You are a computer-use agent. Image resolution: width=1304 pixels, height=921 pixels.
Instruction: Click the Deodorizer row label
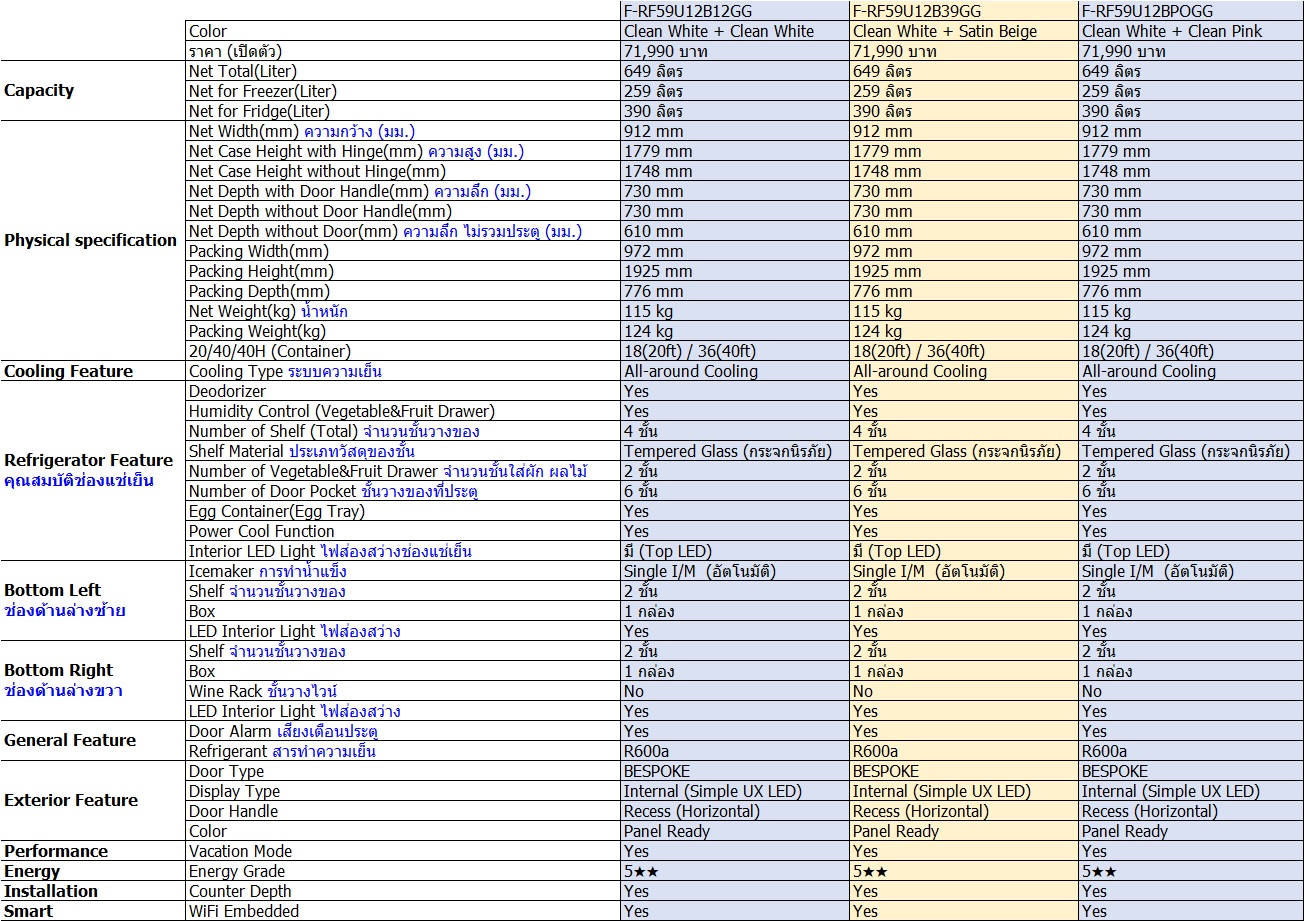pos(227,391)
